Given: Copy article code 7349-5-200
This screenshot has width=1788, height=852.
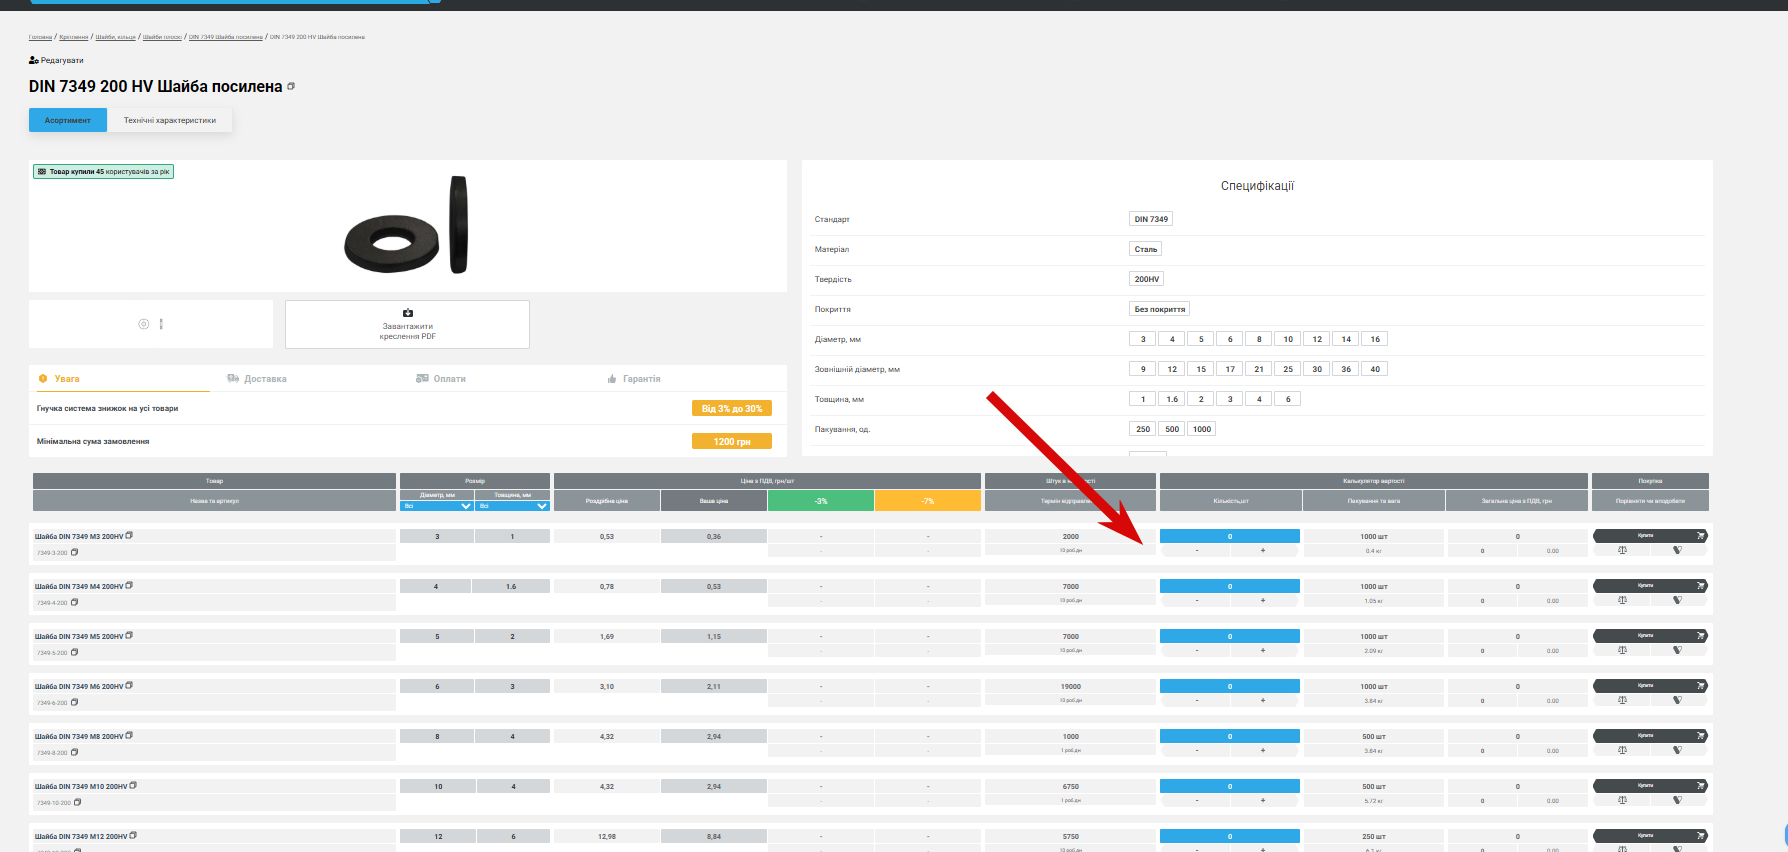Looking at the screenshot, I should (74, 652).
